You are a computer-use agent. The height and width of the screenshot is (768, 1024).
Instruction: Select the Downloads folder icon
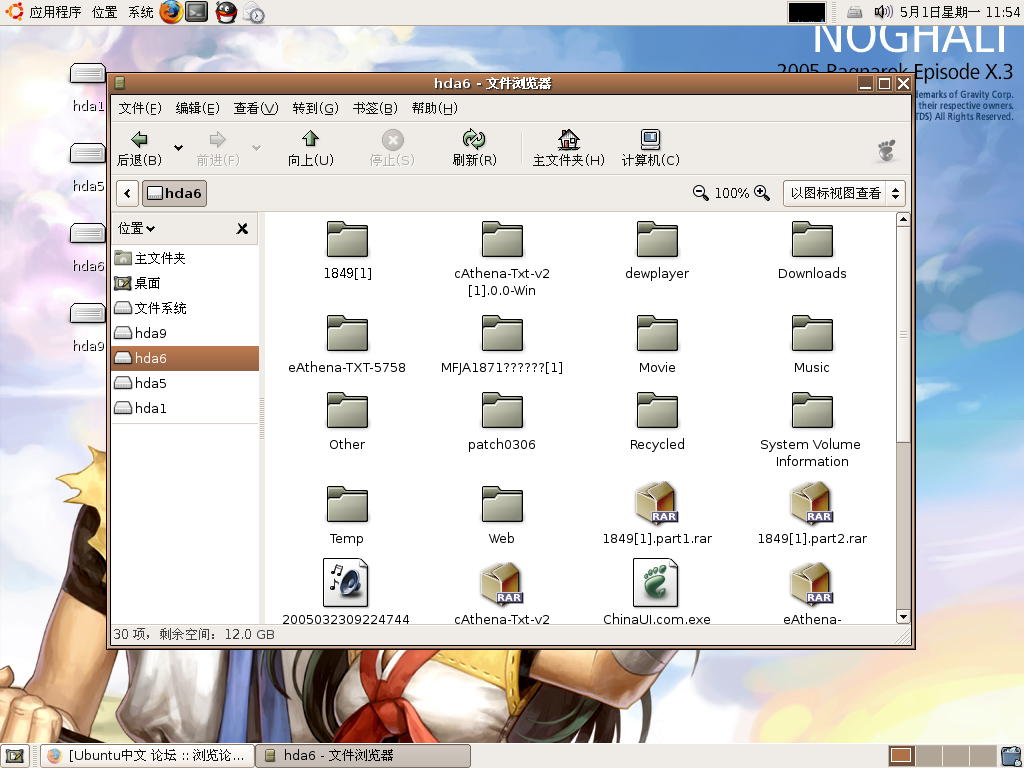(x=812, y=240)
